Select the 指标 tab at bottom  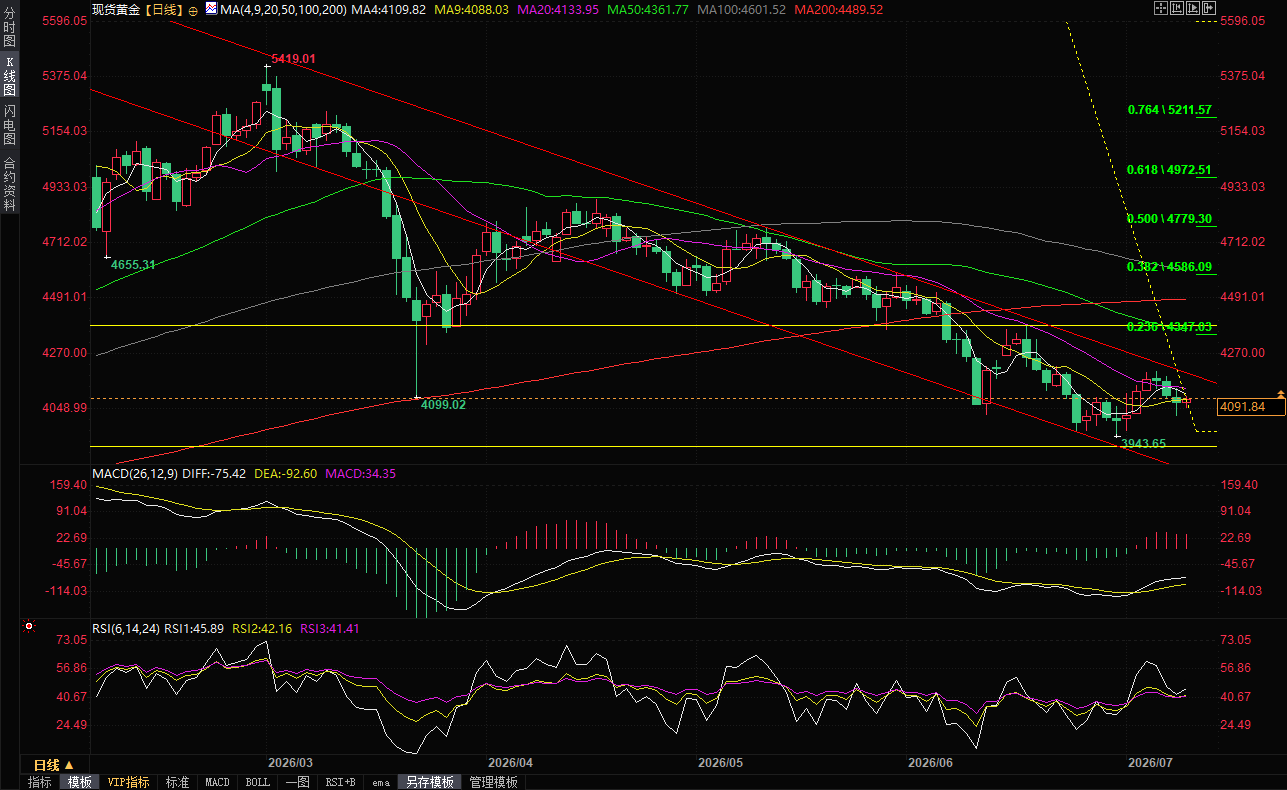[40, 782]
